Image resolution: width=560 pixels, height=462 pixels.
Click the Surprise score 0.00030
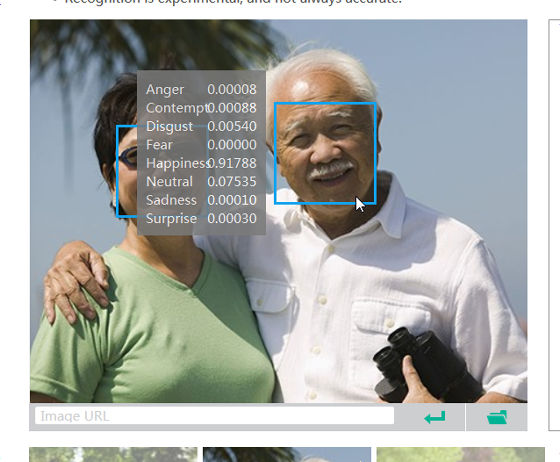(232, 218)
